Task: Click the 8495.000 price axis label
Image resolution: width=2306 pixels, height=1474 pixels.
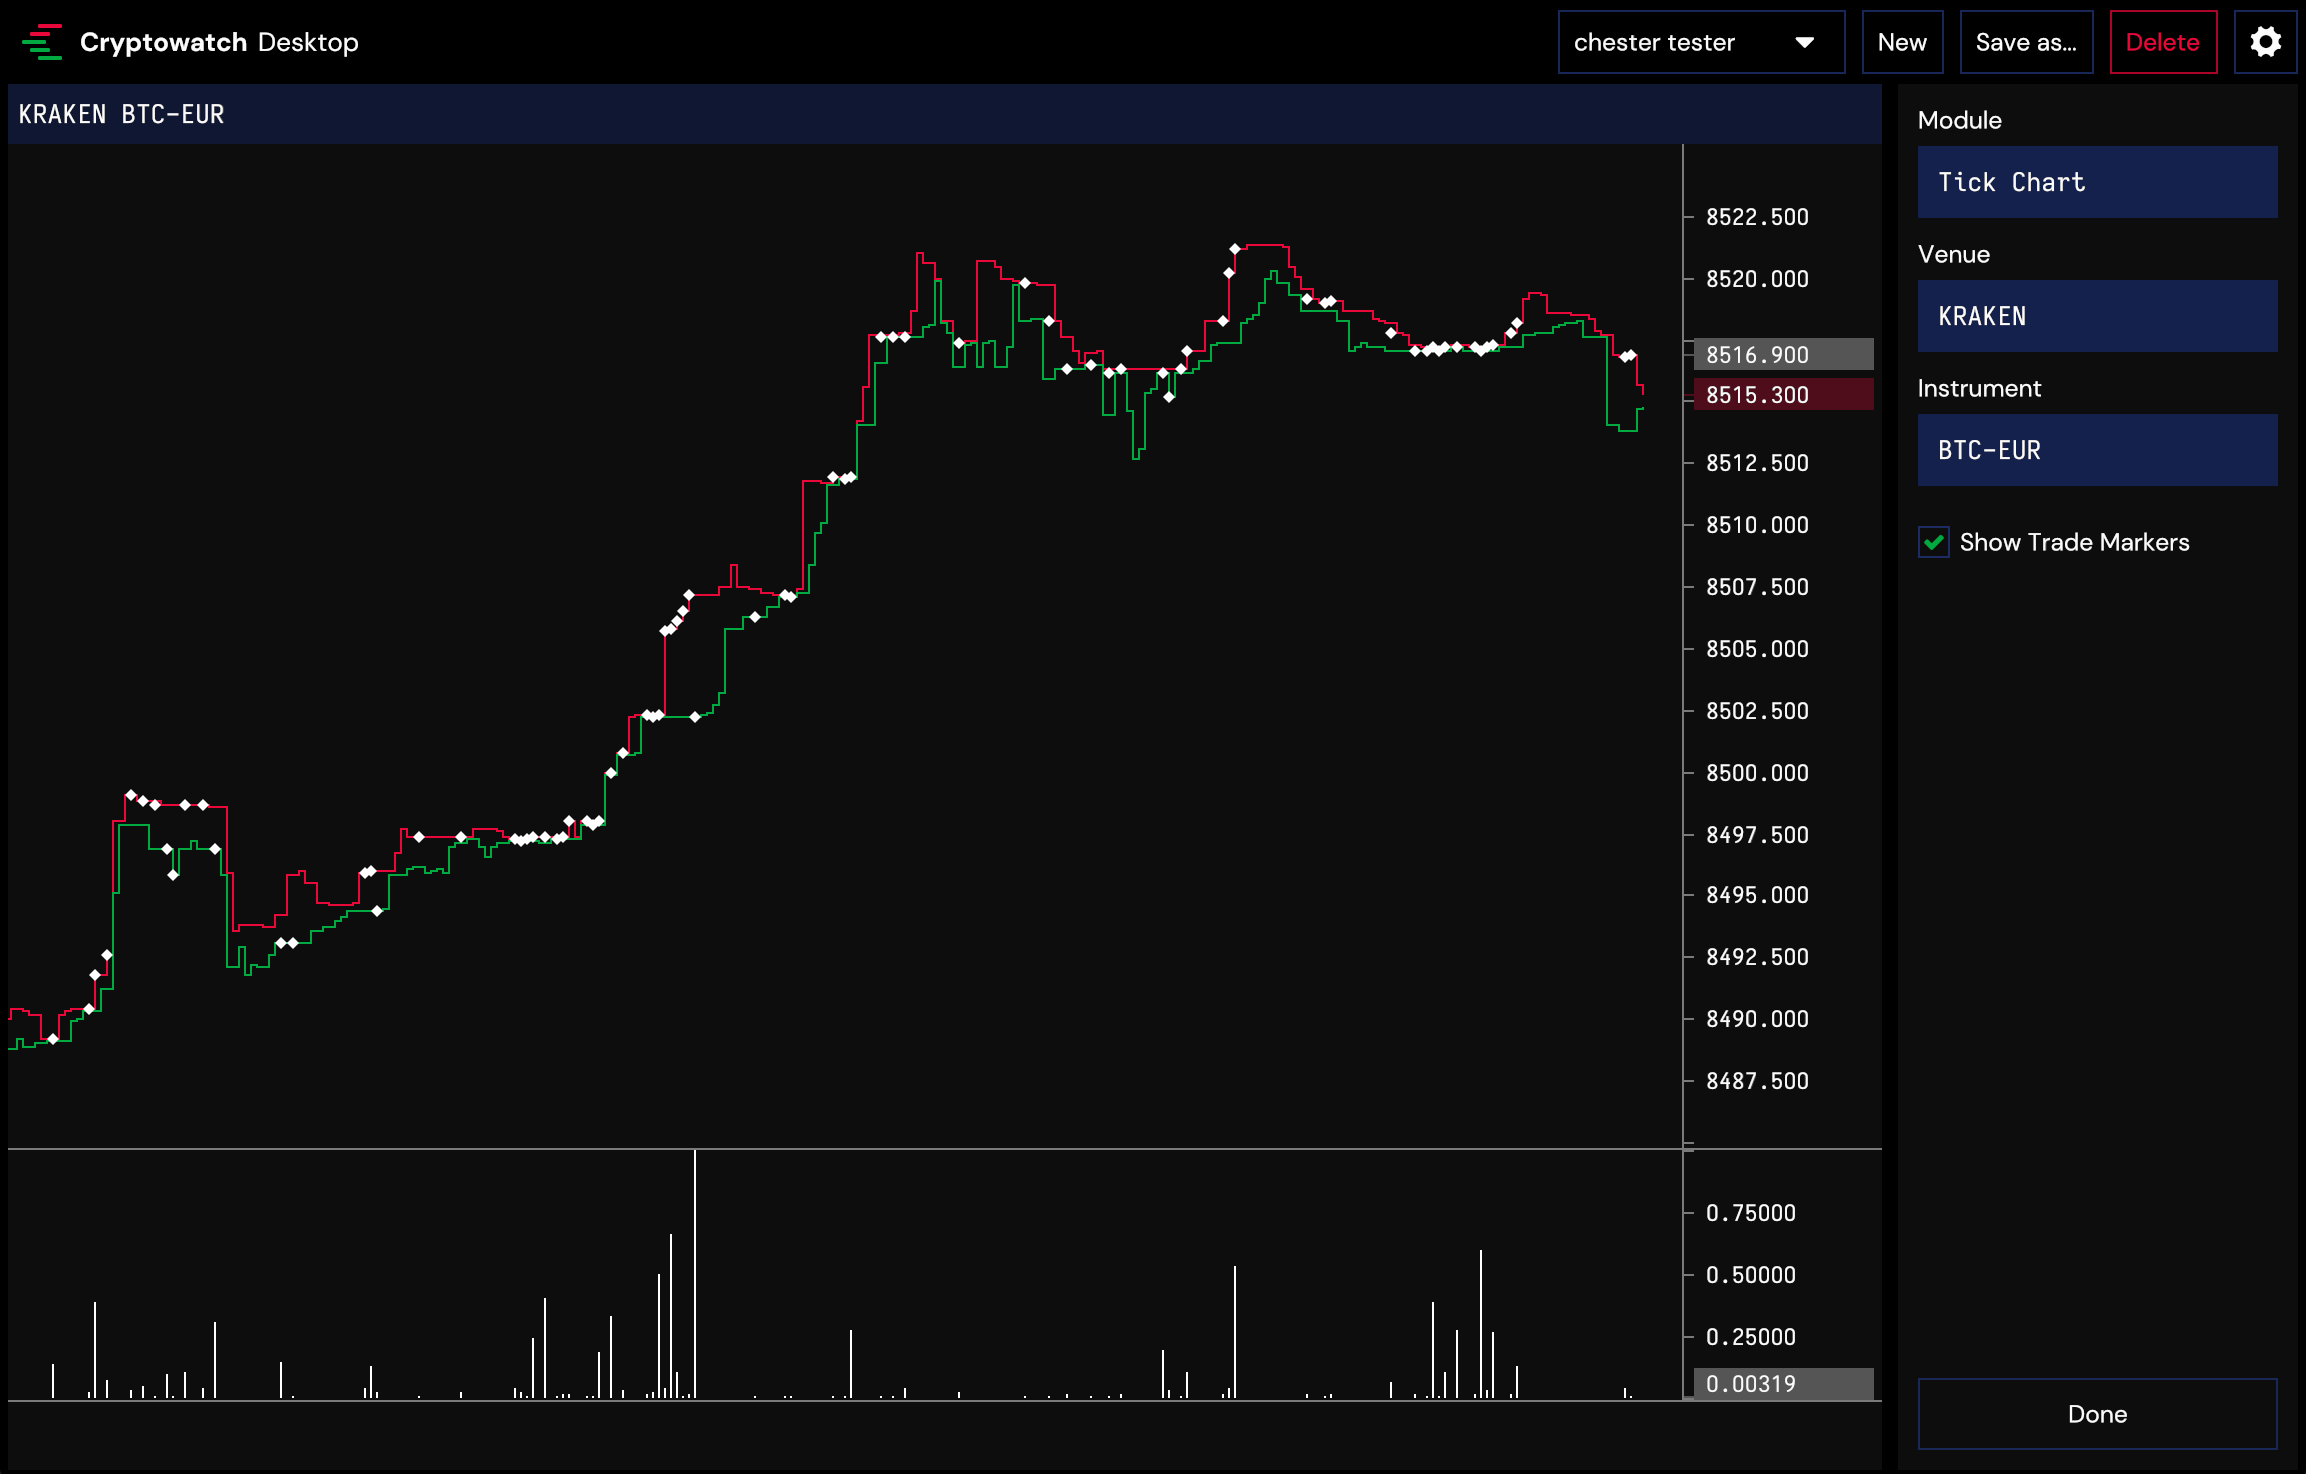Action: tap(1757, 895)
